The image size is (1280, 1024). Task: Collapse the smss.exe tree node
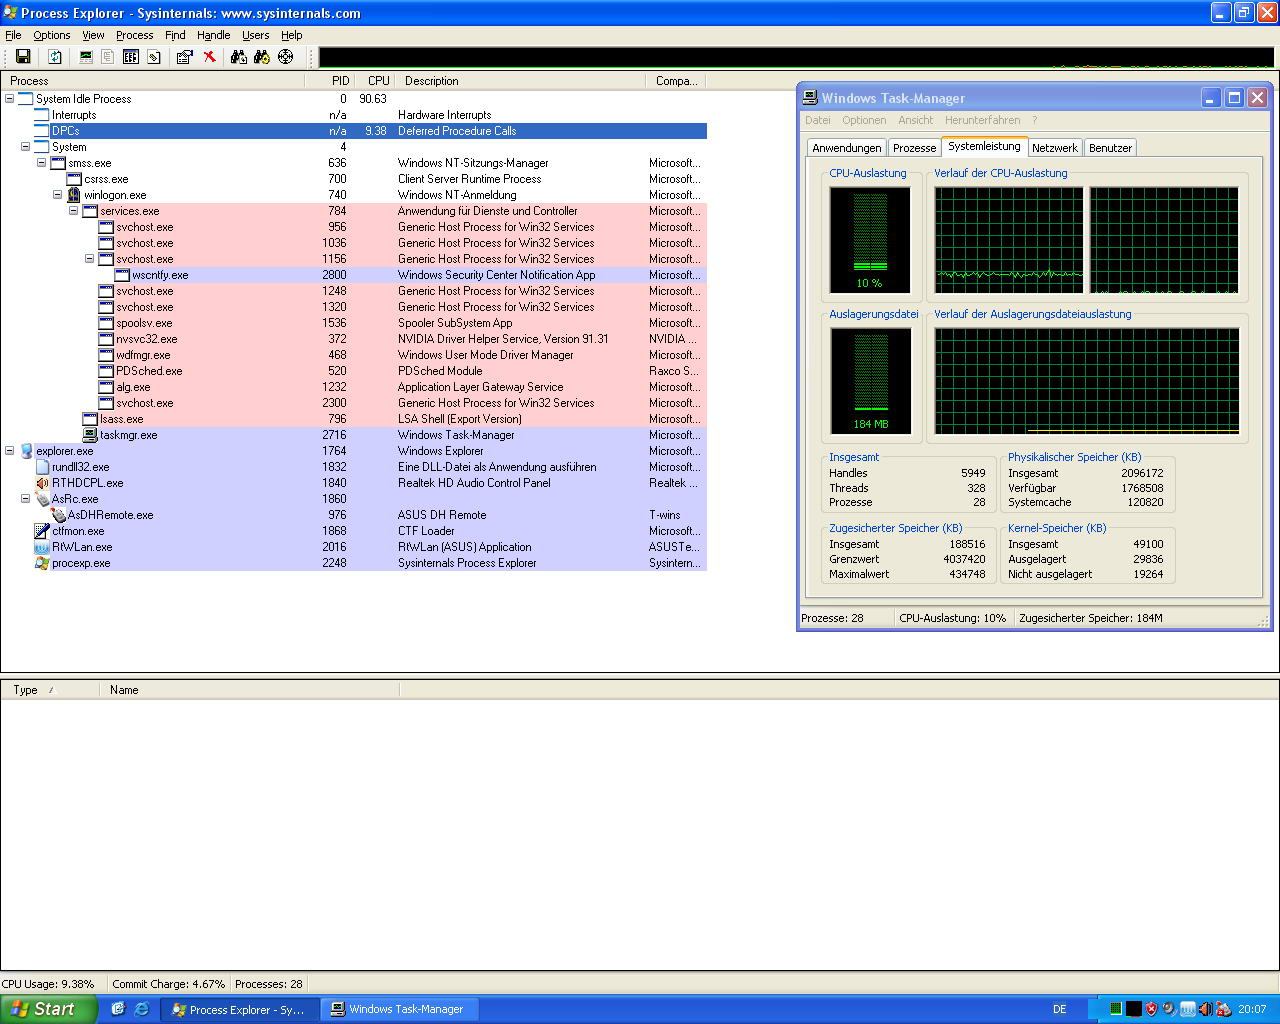(42, 163)
